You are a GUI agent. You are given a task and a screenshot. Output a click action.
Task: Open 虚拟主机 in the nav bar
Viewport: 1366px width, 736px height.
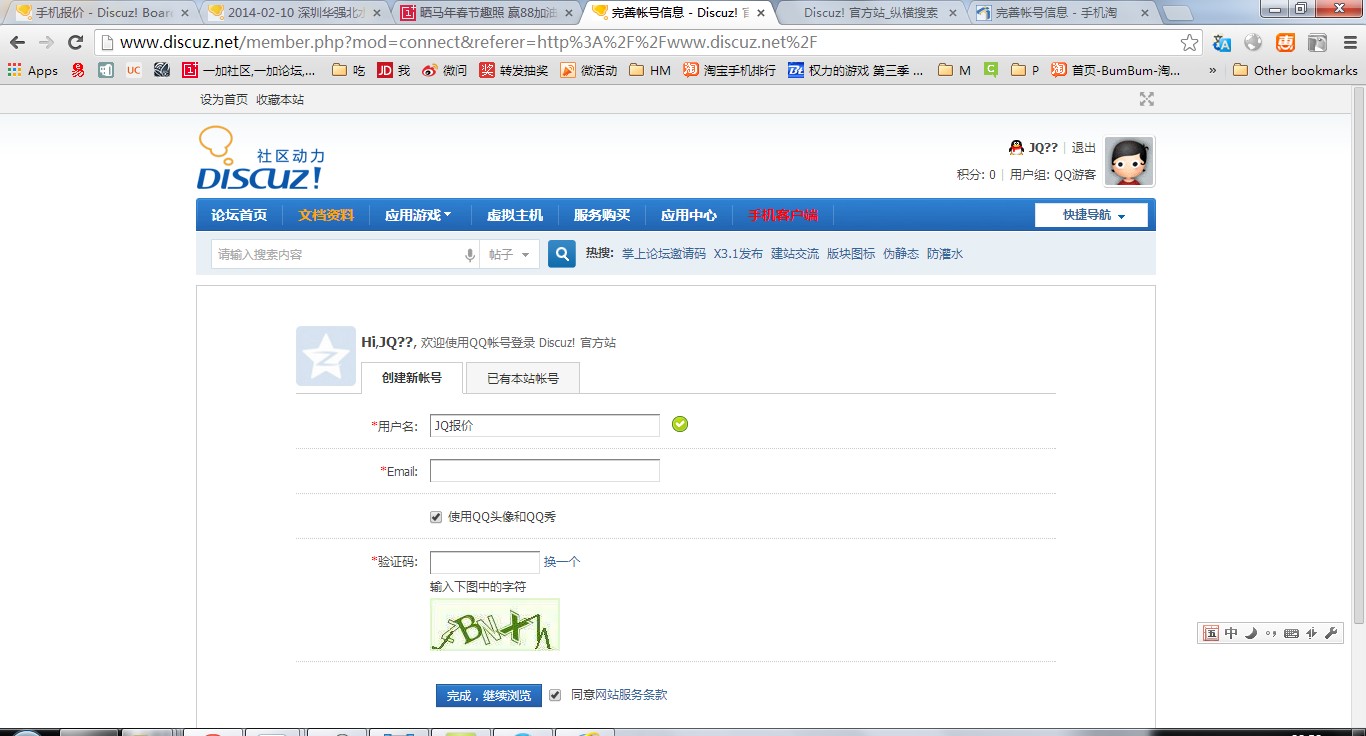(515, 215)
